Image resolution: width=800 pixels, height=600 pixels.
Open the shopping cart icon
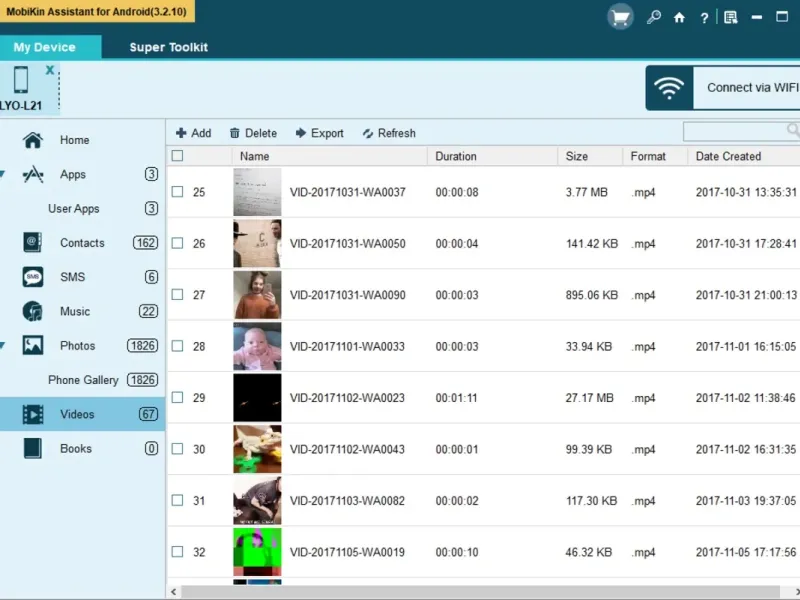620,17
